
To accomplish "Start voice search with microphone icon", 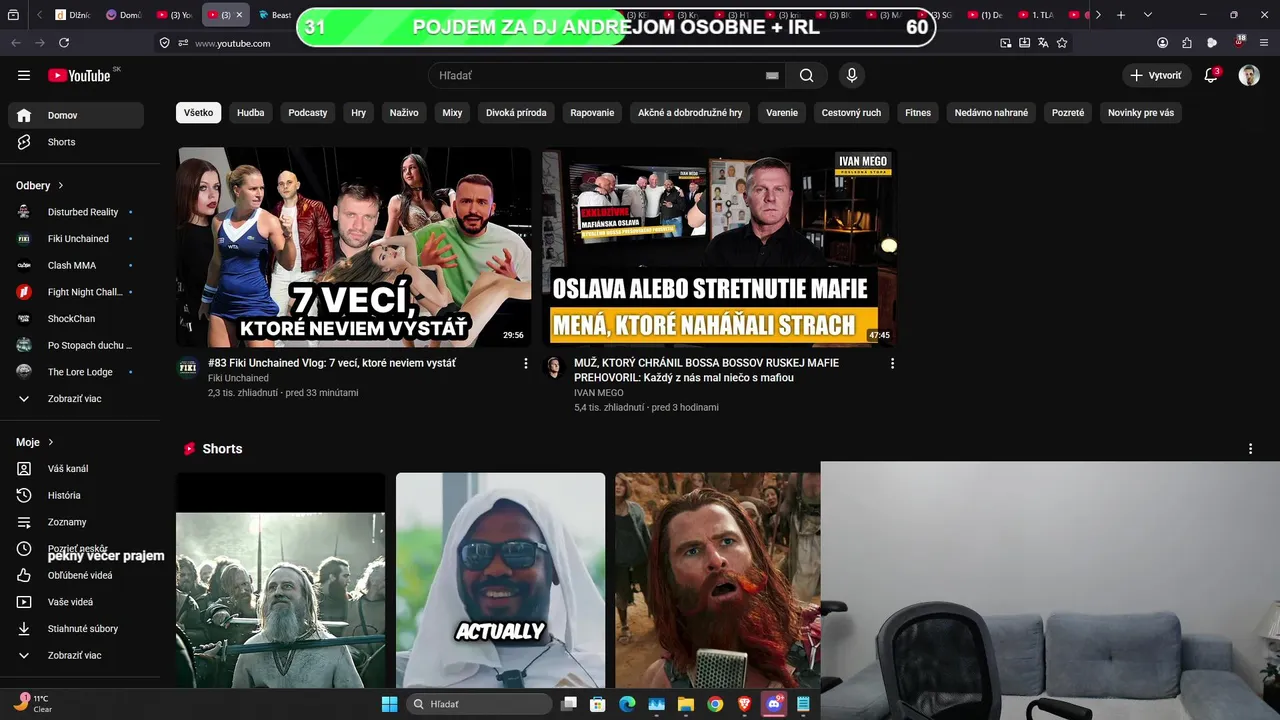I will pos(852,75).
